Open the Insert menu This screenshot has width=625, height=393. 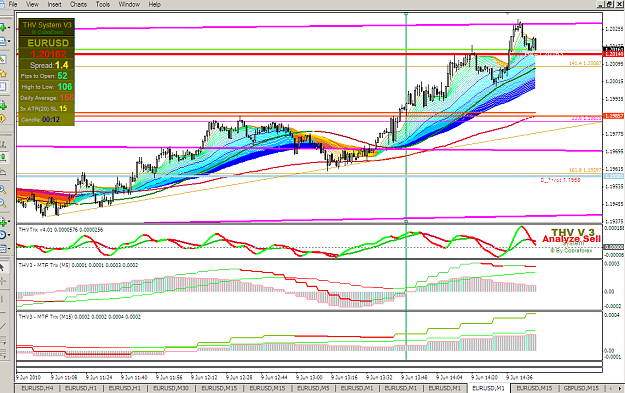55,4
